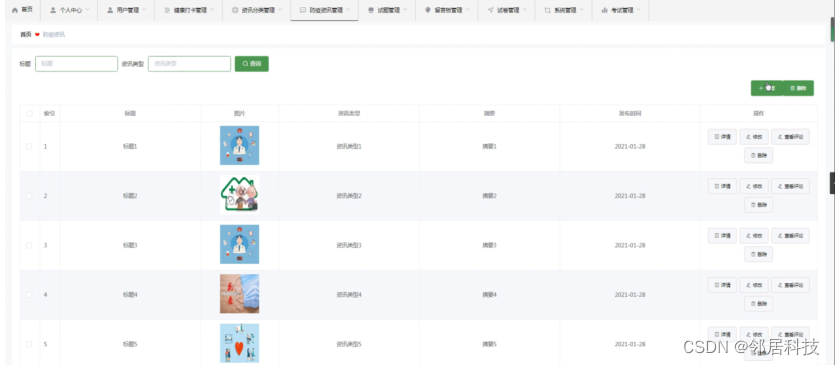Go to 首页 via the breadcrumb
The width and height of the screenshot is (835, 365).
click(26, 35)
